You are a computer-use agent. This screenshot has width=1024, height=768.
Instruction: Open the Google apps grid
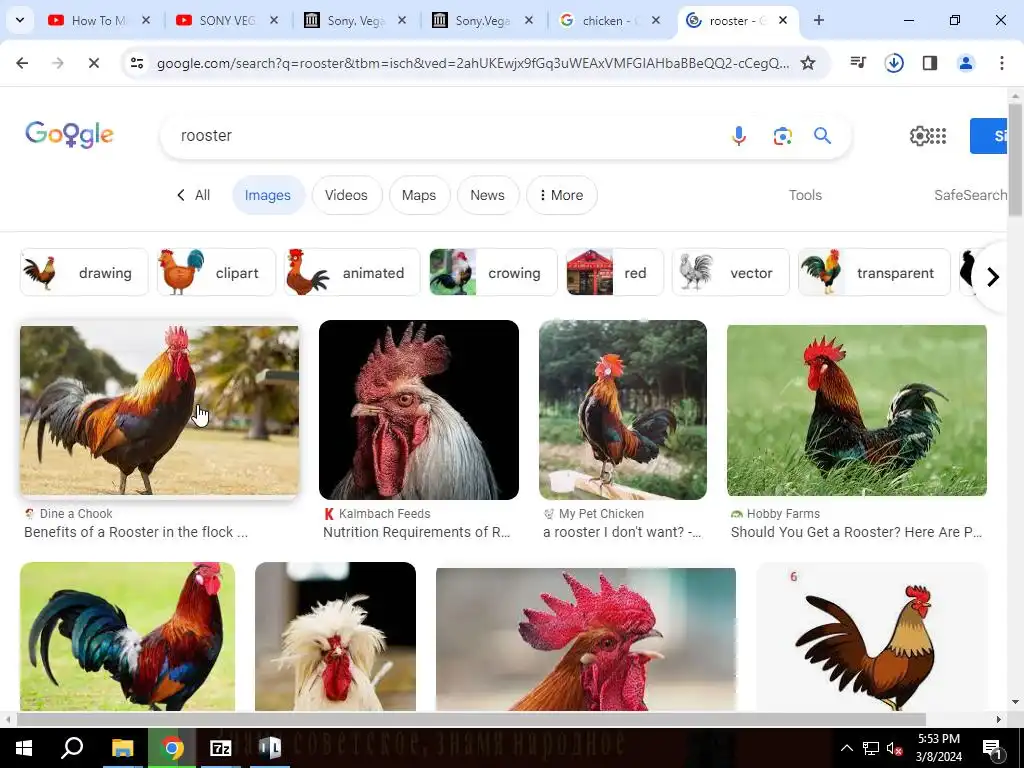tap(938, 136)
